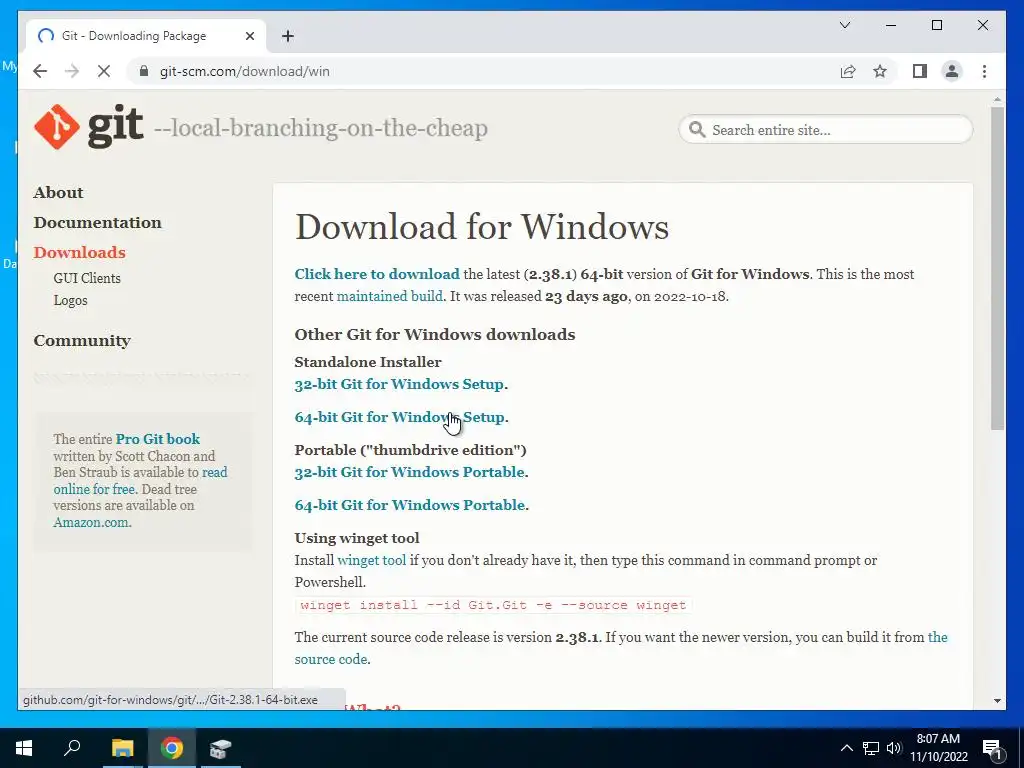Click the volume speaker tray icon
1024x768 pixels.
(x=894, y=748)
